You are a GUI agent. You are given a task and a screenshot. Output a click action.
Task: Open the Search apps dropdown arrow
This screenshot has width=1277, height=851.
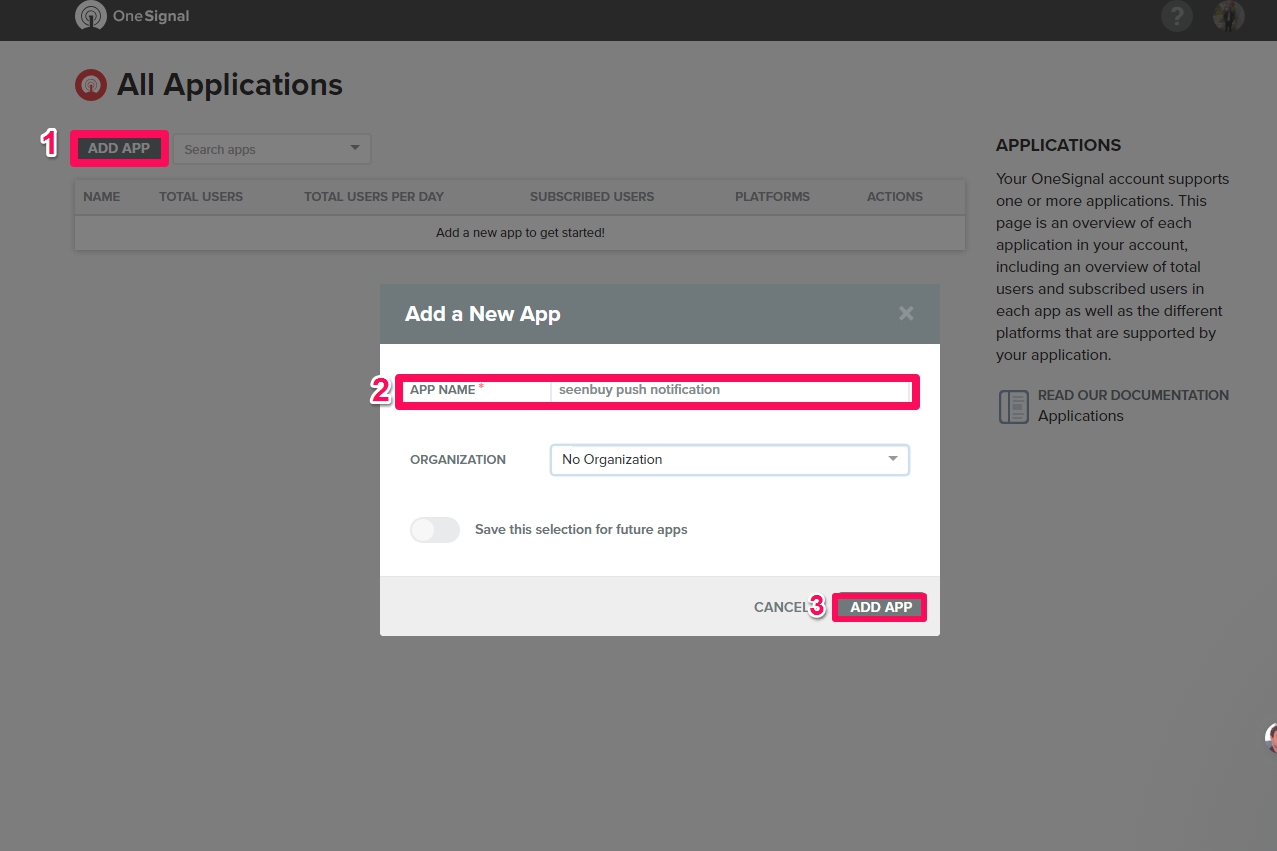[x=354, y=149]
